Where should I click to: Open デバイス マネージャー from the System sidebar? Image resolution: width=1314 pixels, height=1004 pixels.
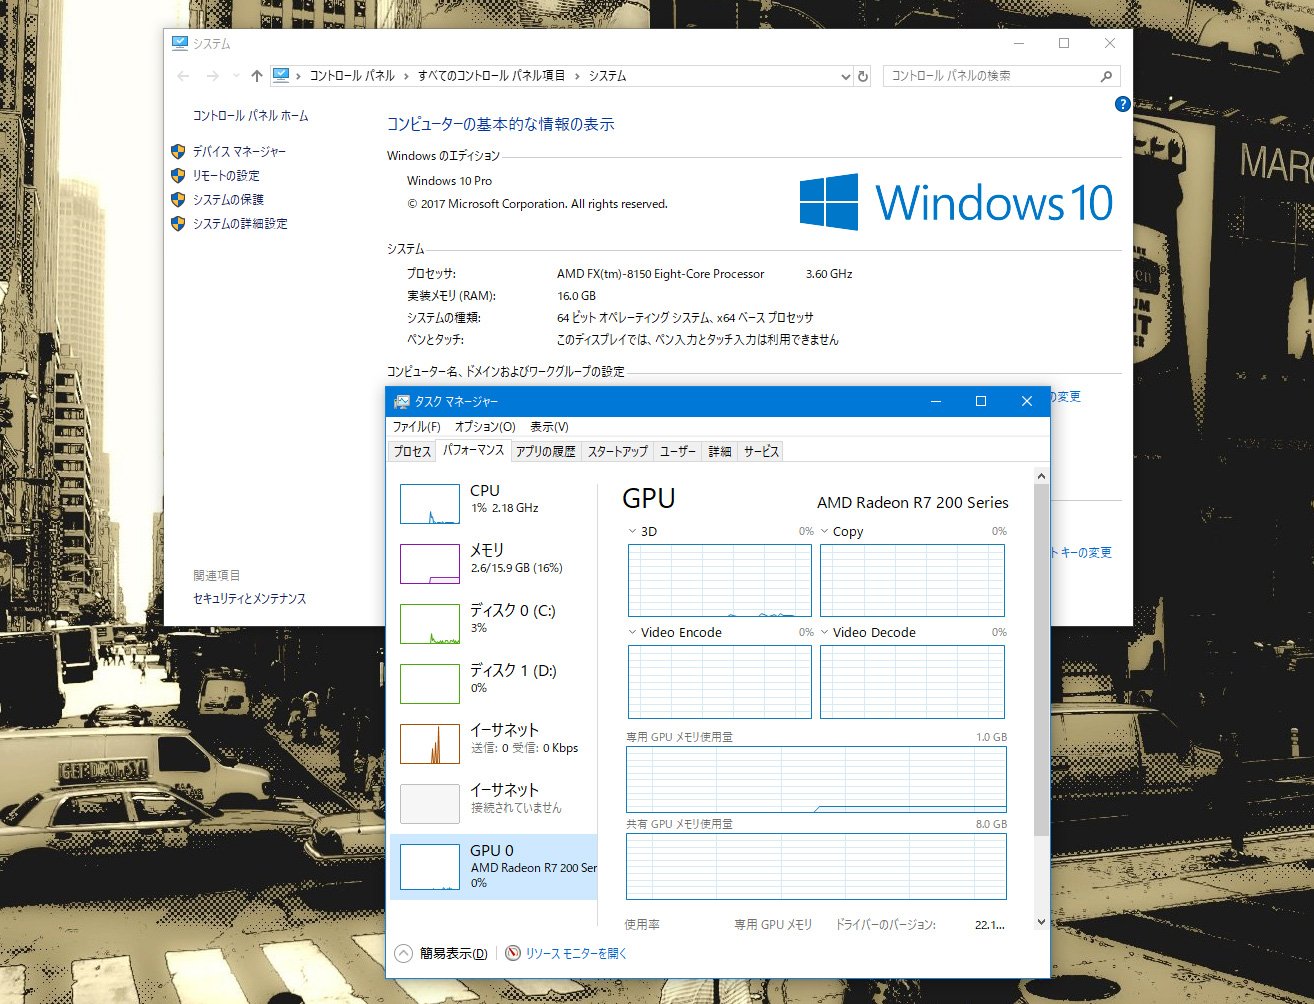click(x=239, y=152)
